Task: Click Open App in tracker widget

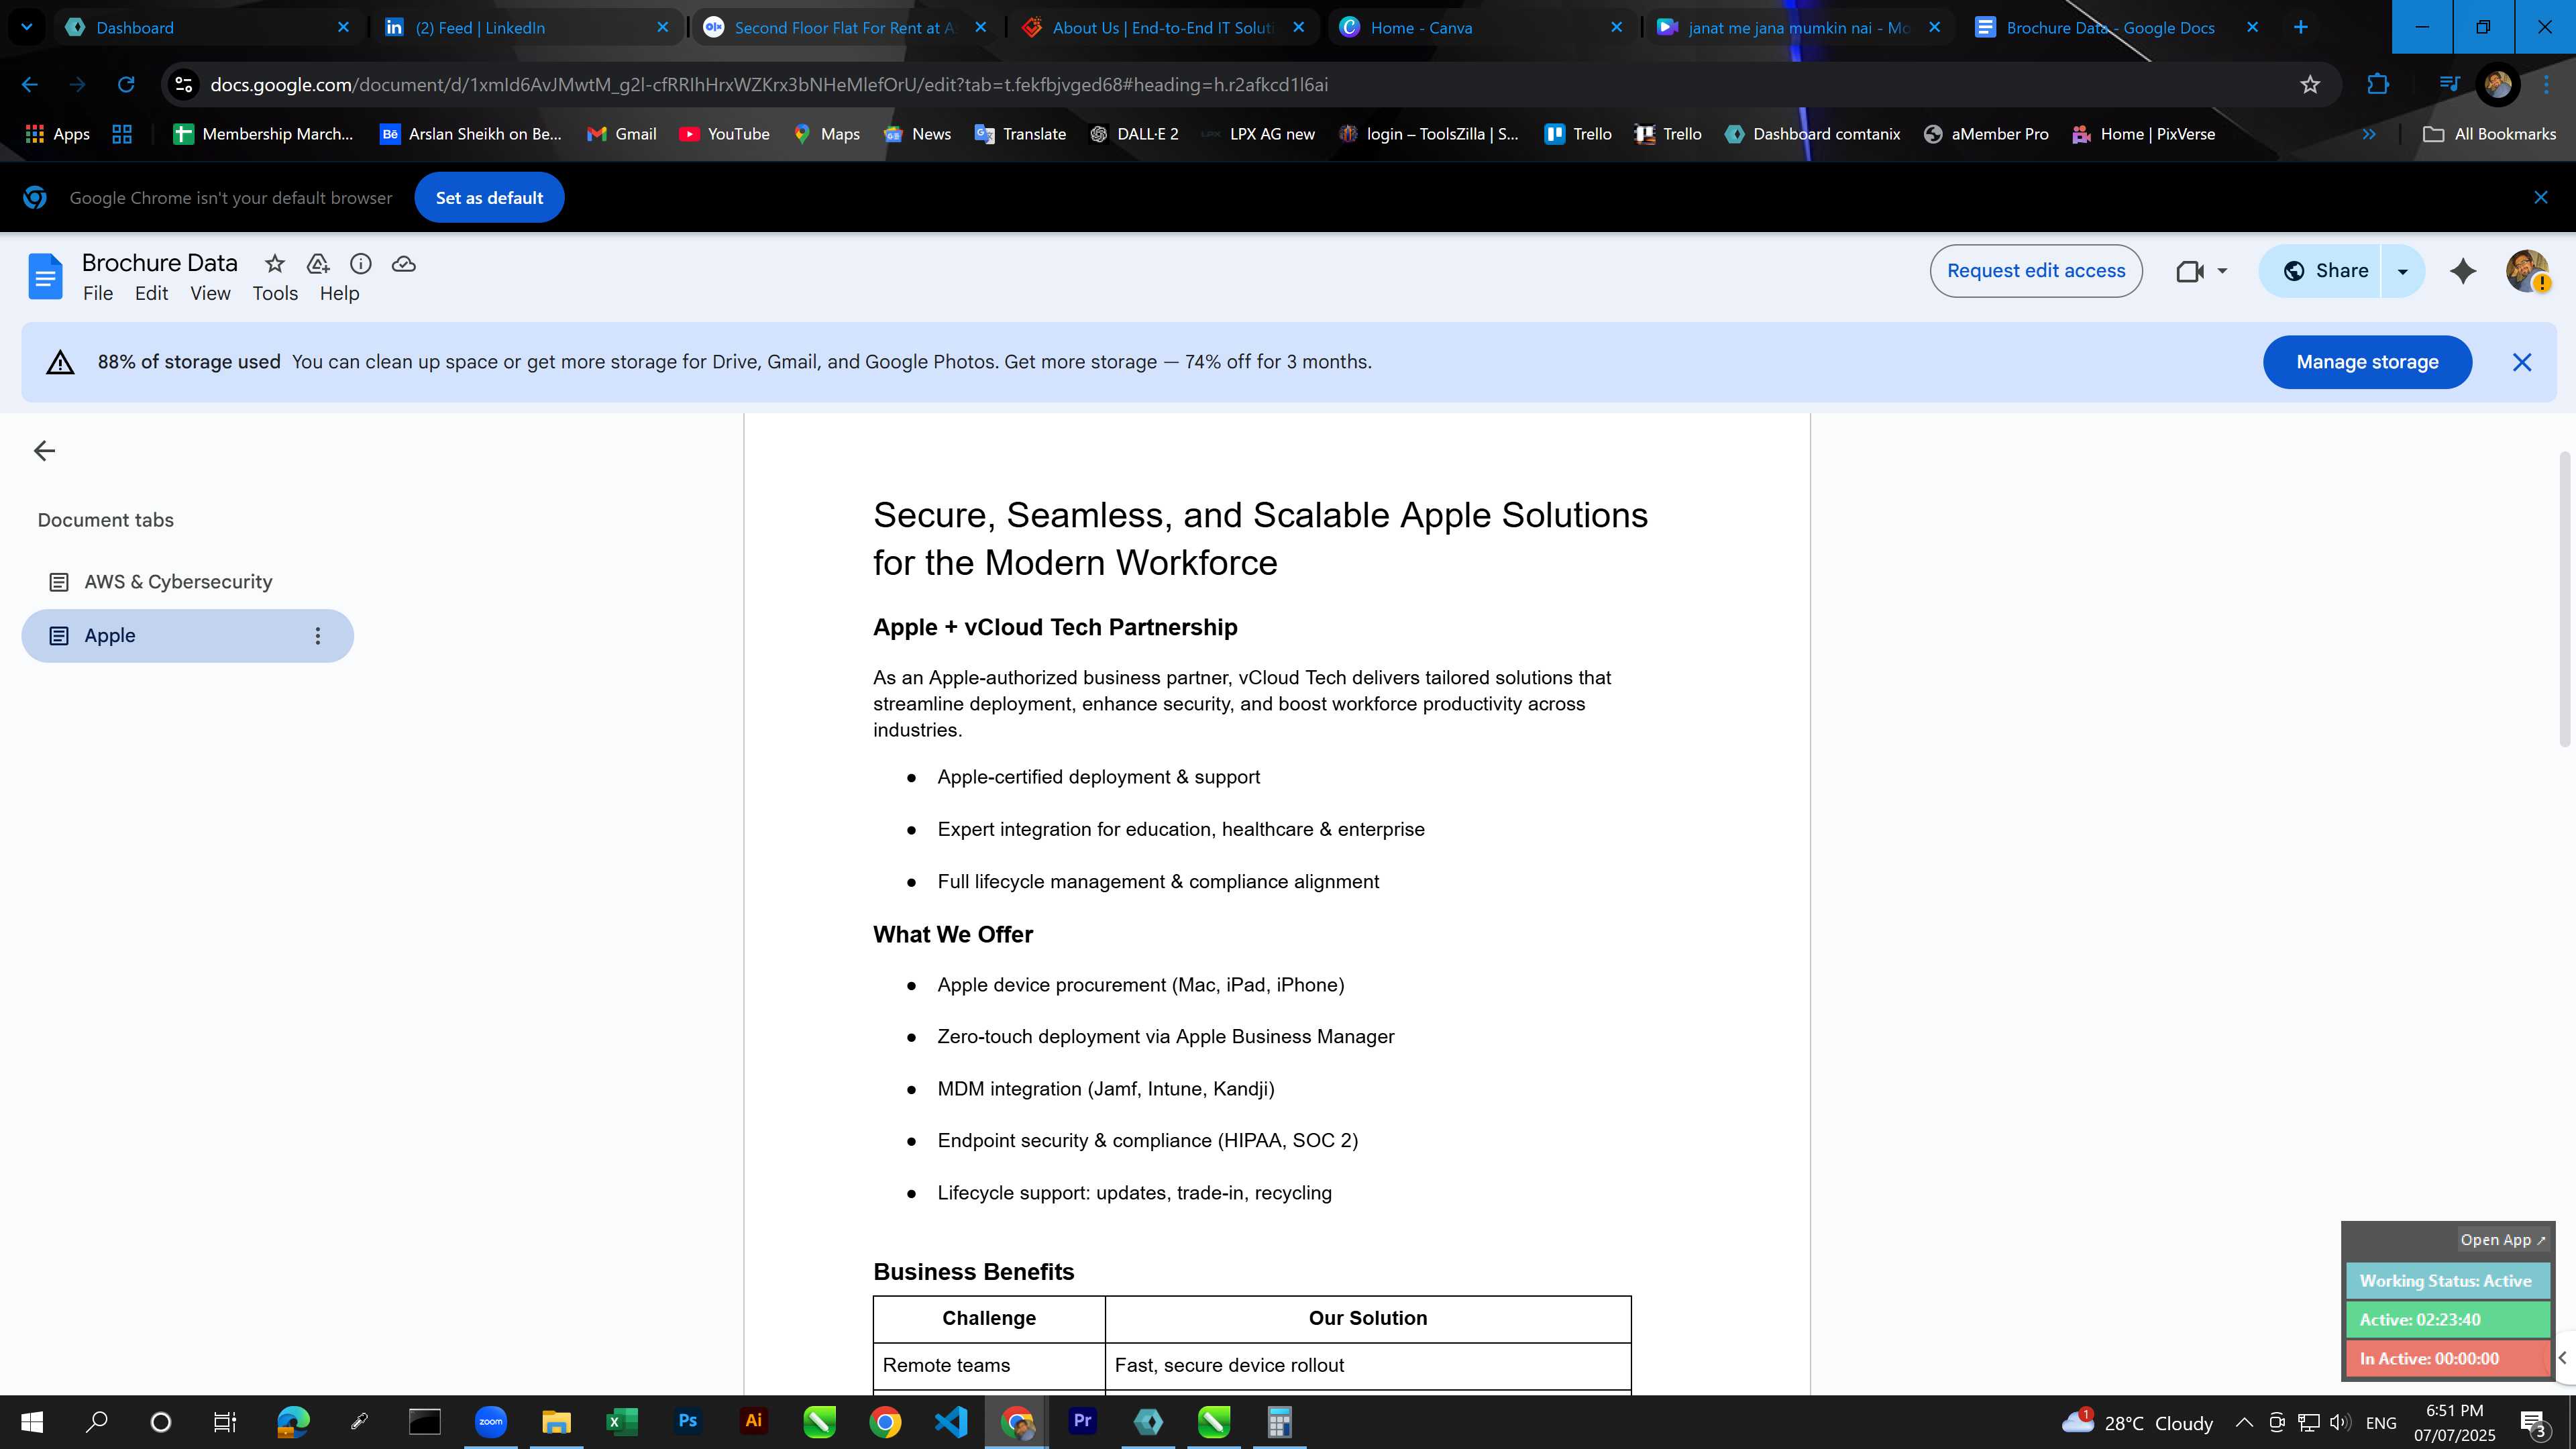Action: coord(2503,1240)
